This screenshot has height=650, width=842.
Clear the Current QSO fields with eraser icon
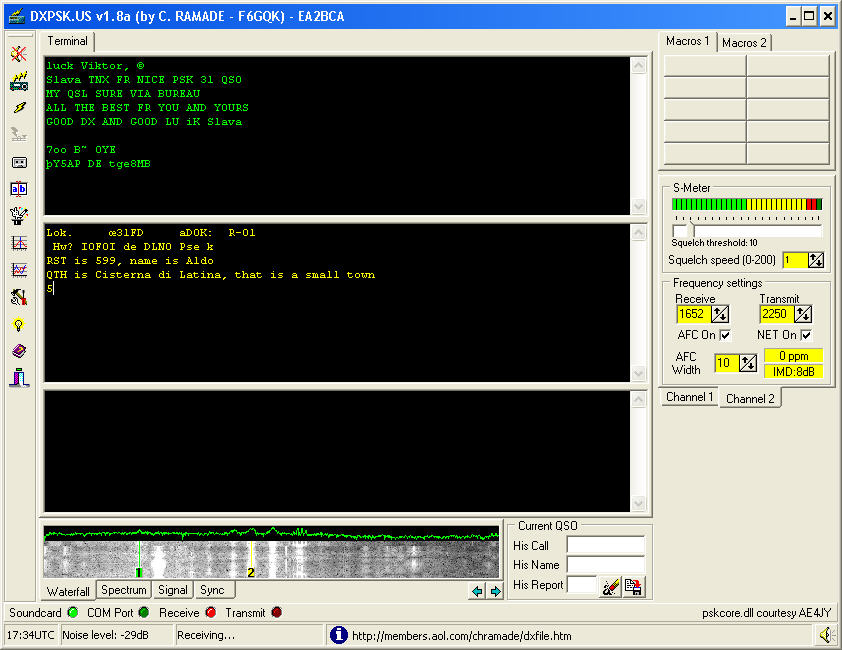point(610,587)
